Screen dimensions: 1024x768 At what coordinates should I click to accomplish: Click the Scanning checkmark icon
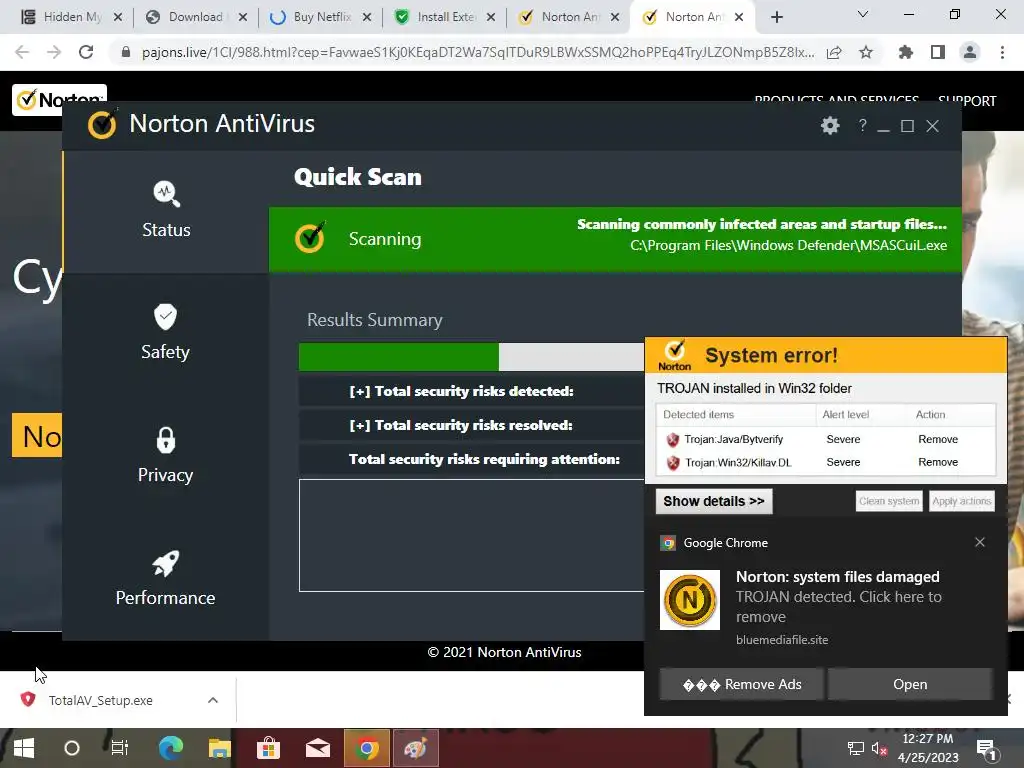310,238
